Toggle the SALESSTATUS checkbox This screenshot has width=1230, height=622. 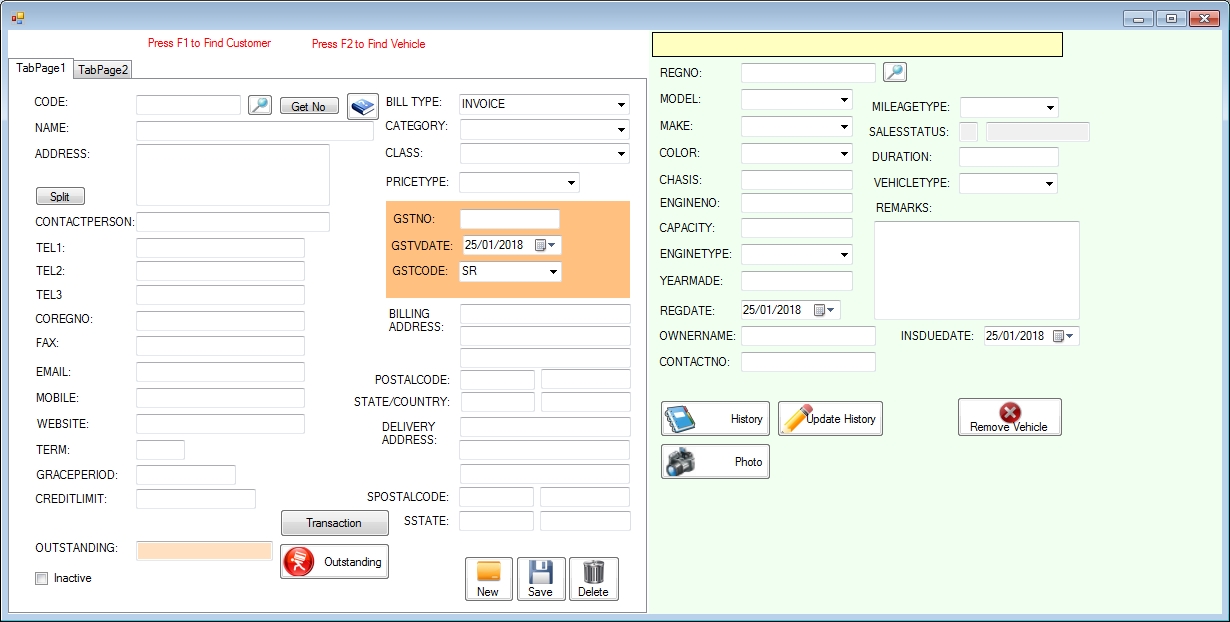[x=968, y=132]
